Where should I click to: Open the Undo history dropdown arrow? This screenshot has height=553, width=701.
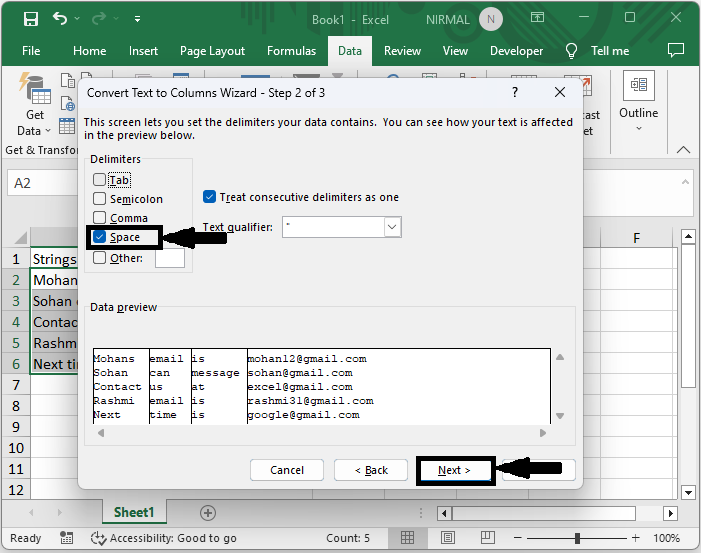(77, 19)
